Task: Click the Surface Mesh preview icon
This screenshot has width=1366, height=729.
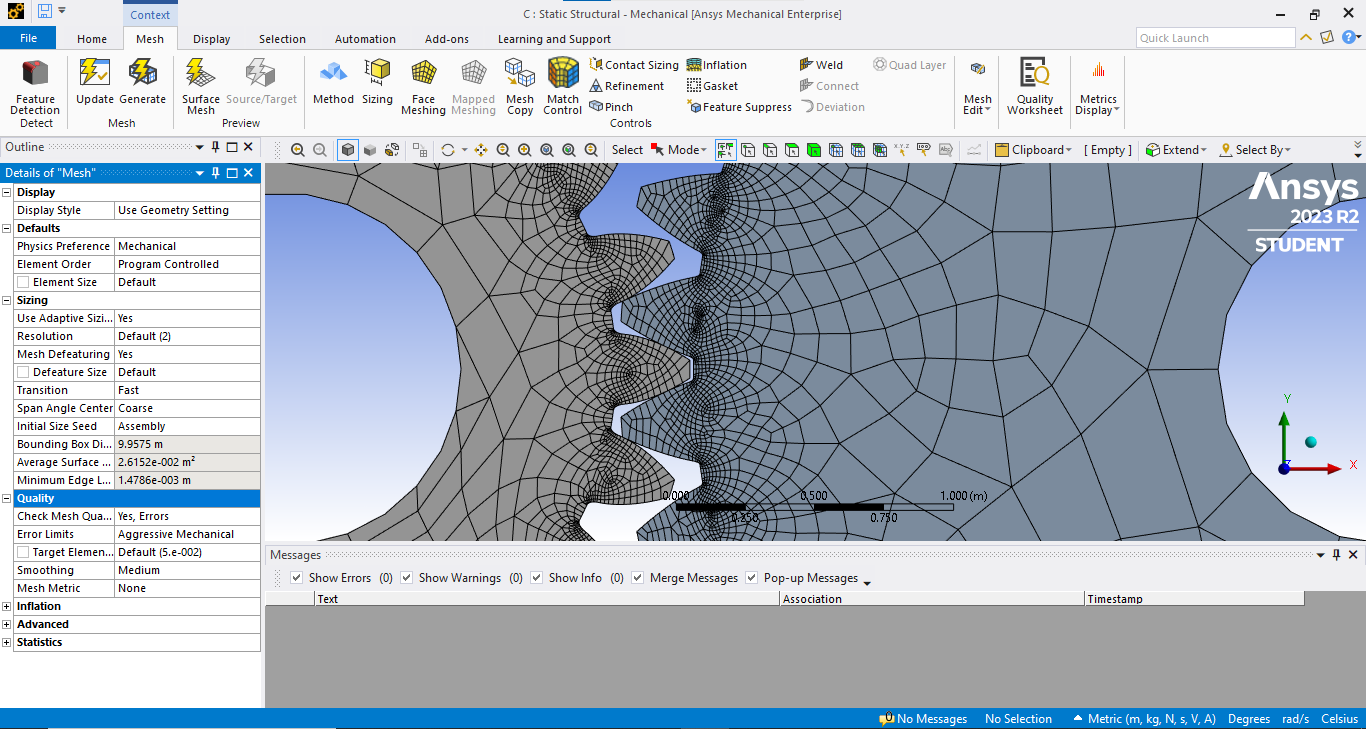Action: [x=201, y=74]
